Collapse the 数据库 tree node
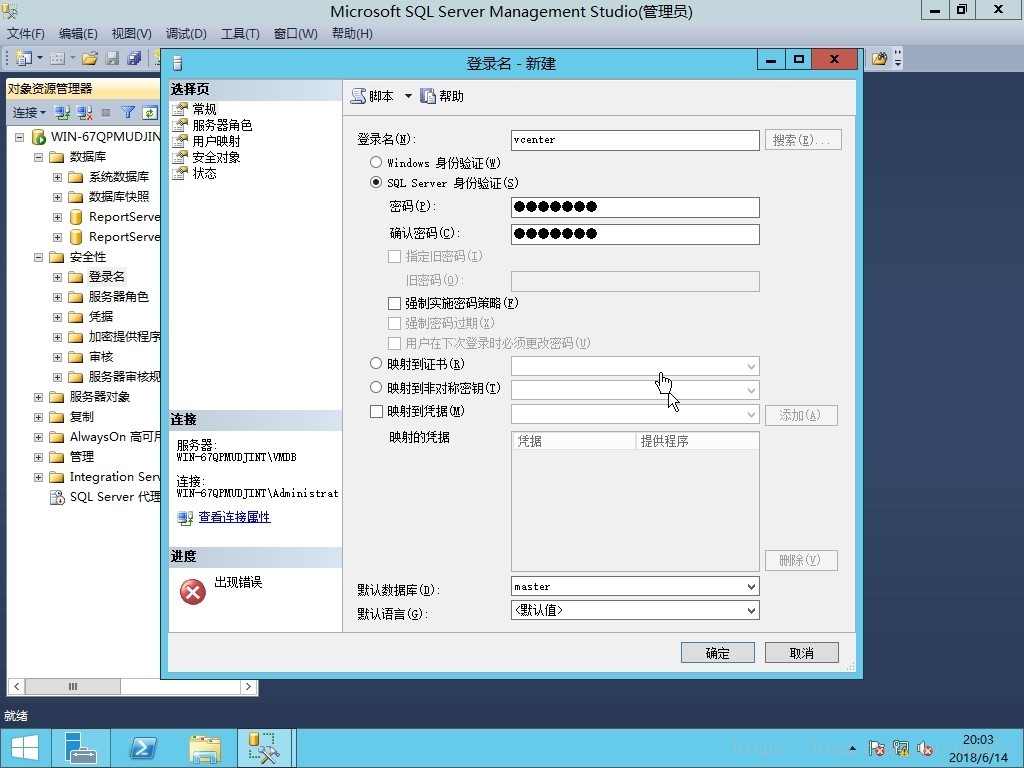 (39, 157)
